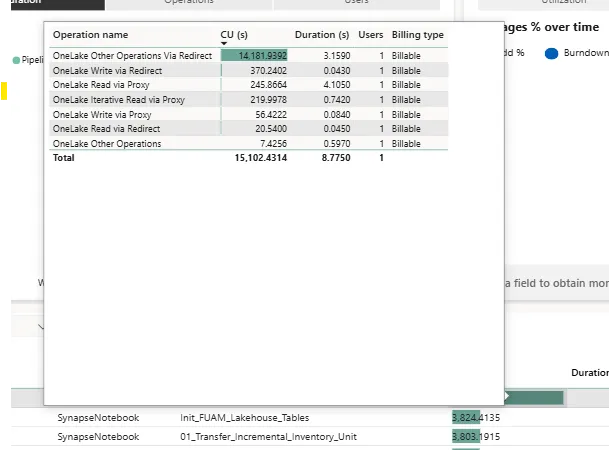
Task: Click 01_Transfer_Incremental_Inventory_Unit item name
Action: [x=268, y=437]
